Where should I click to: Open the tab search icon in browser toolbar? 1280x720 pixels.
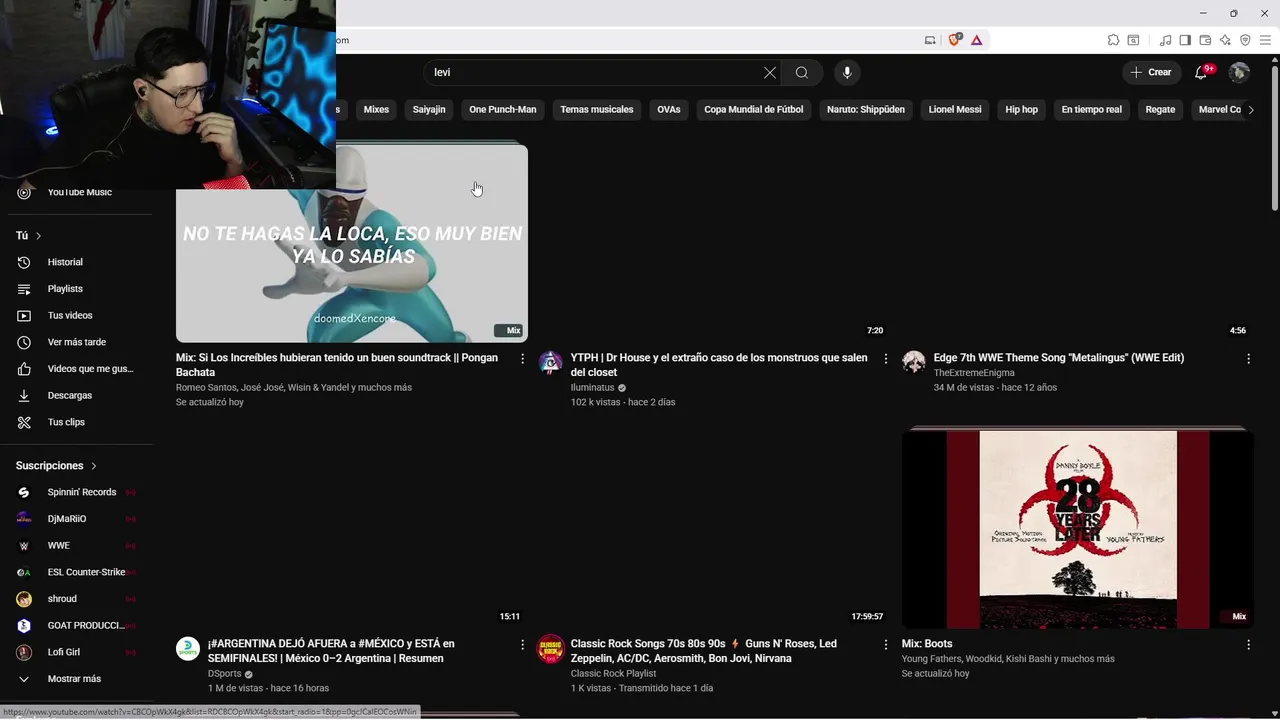coord(1133,40)
